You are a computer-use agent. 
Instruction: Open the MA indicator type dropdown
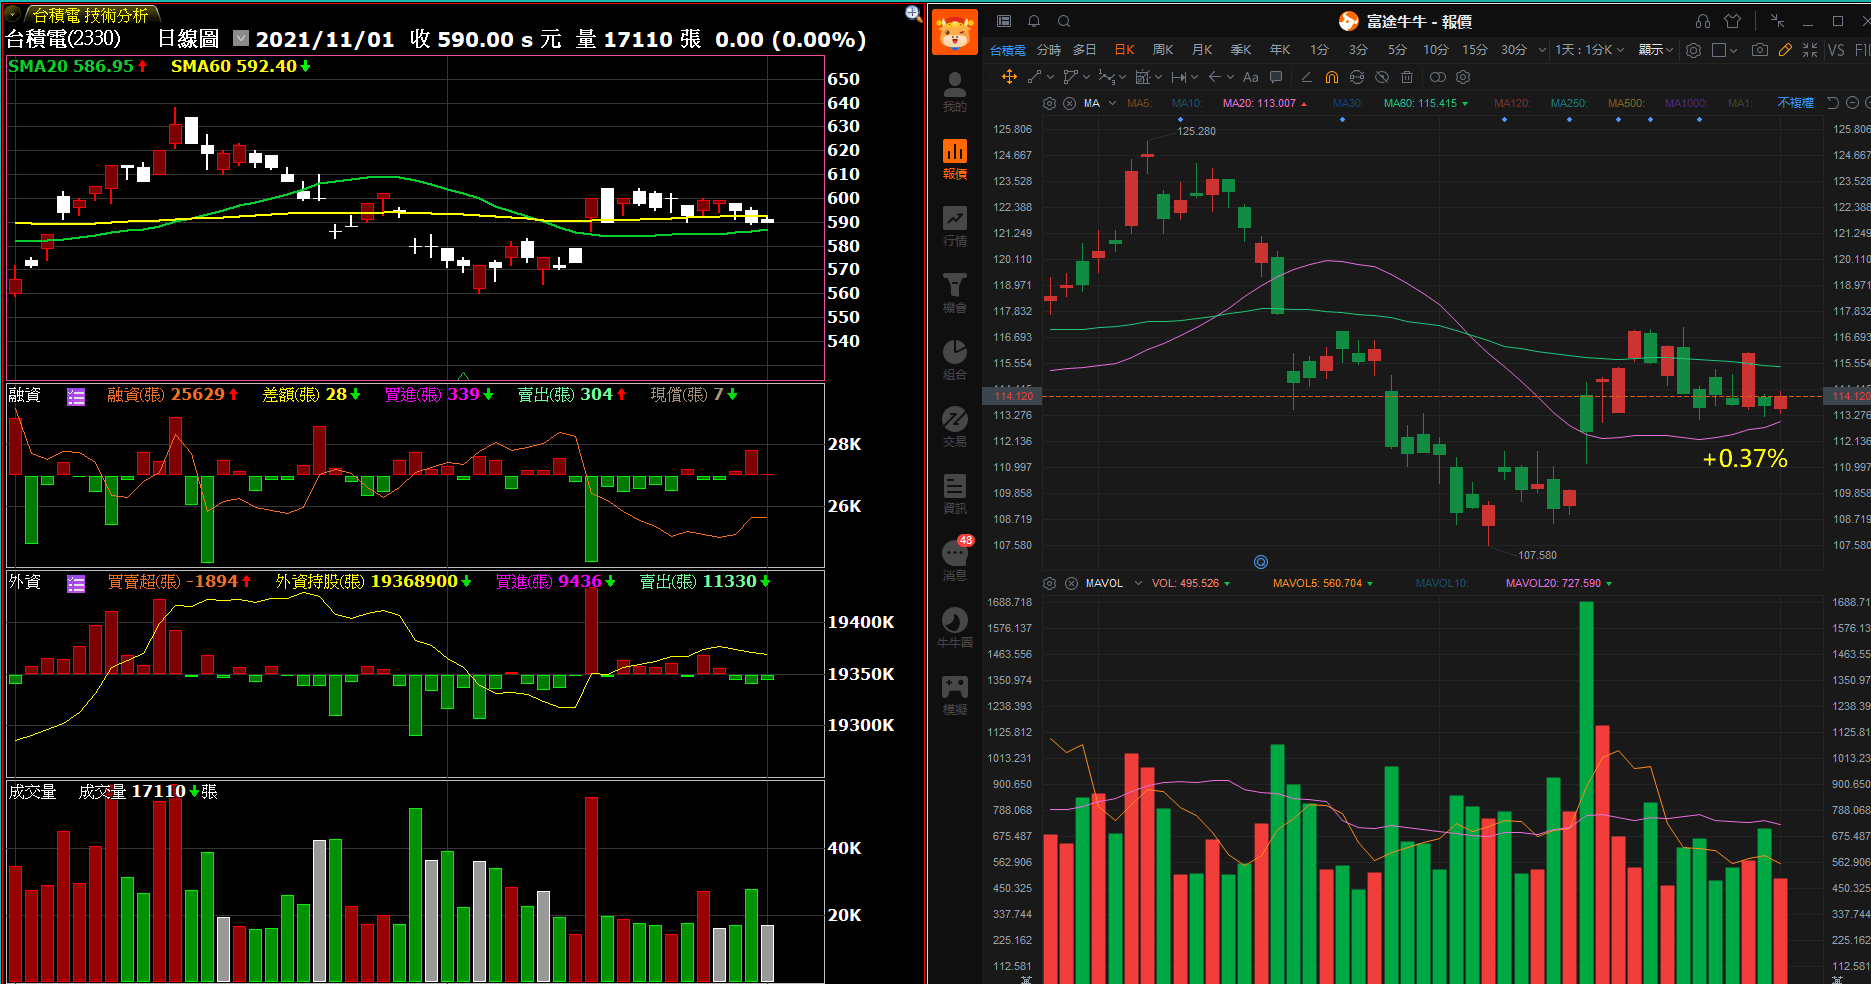1113,103
